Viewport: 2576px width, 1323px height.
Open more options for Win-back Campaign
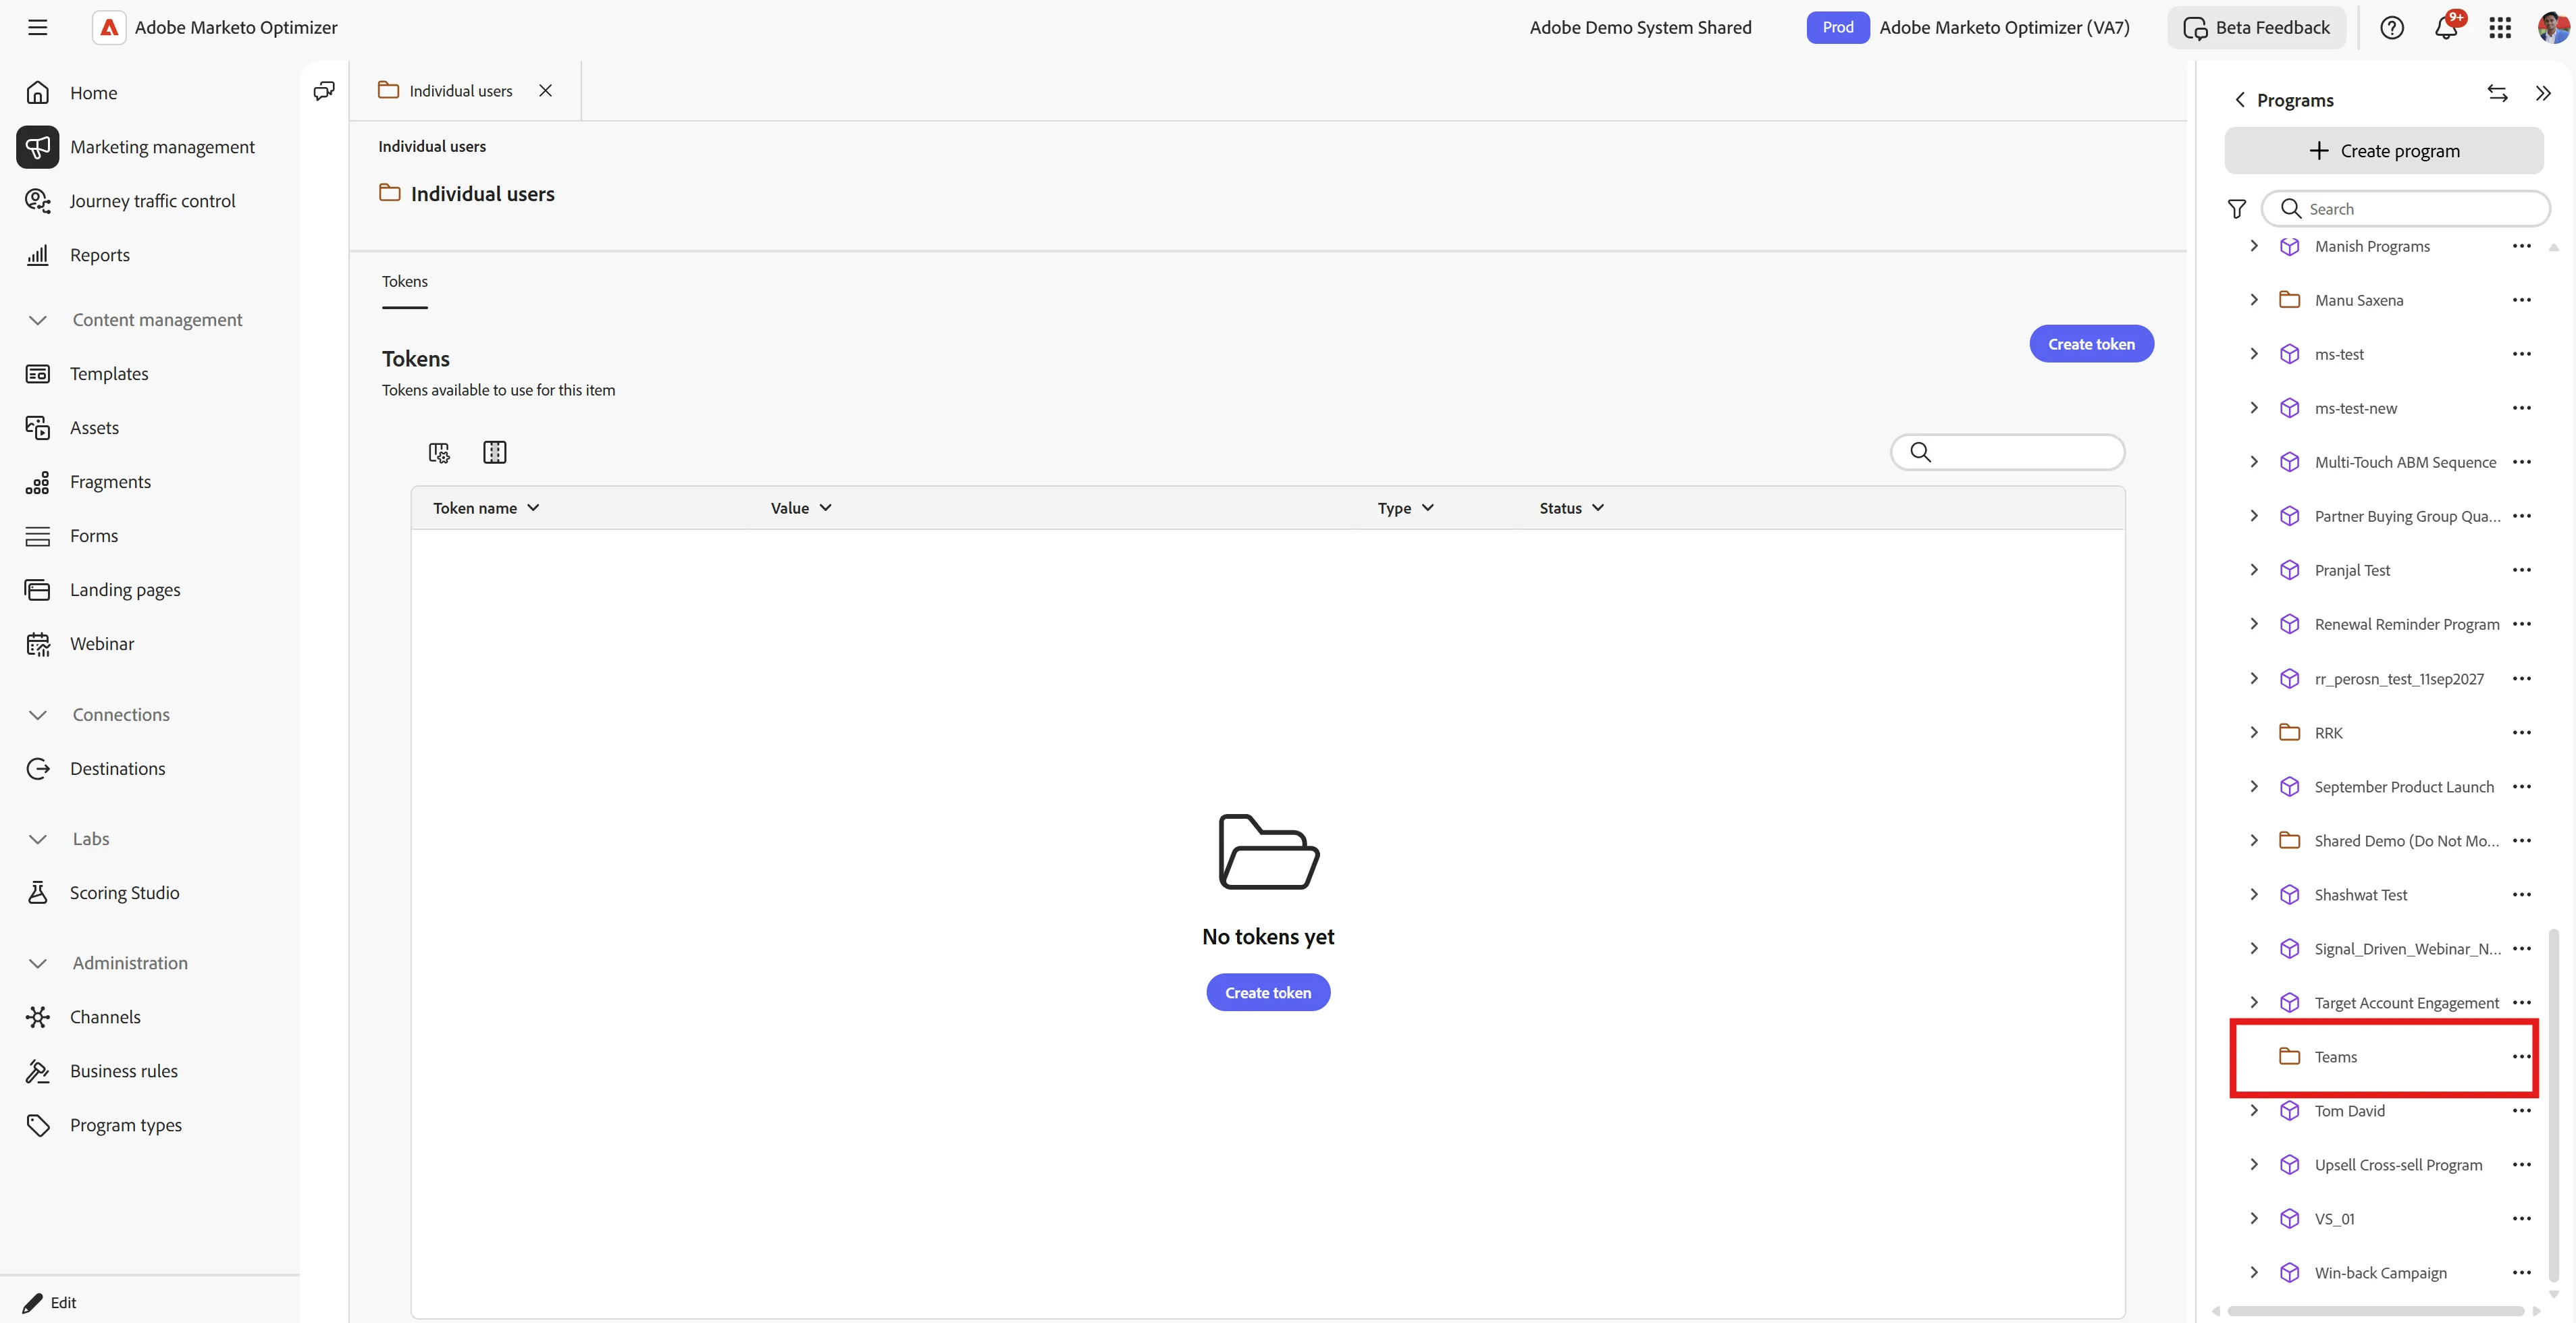tap(2521, 1272)
